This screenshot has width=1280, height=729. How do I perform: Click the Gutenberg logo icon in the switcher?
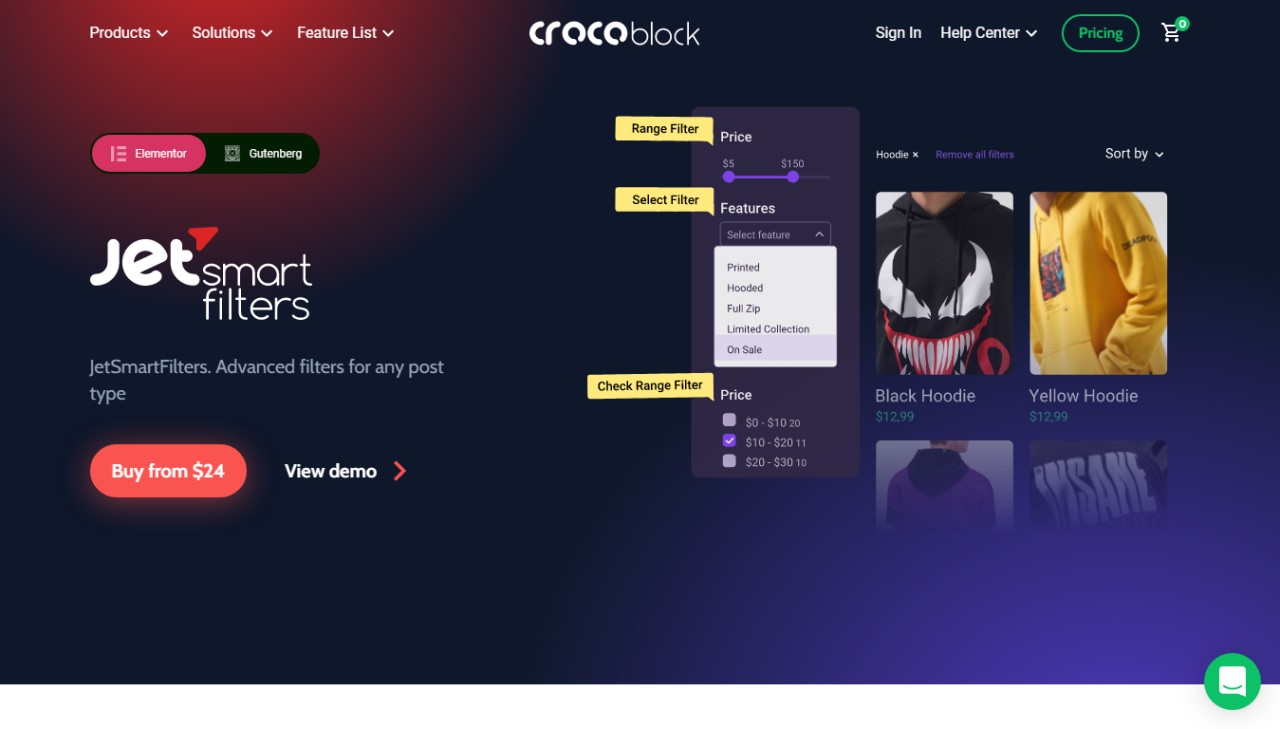coord(232,154)
